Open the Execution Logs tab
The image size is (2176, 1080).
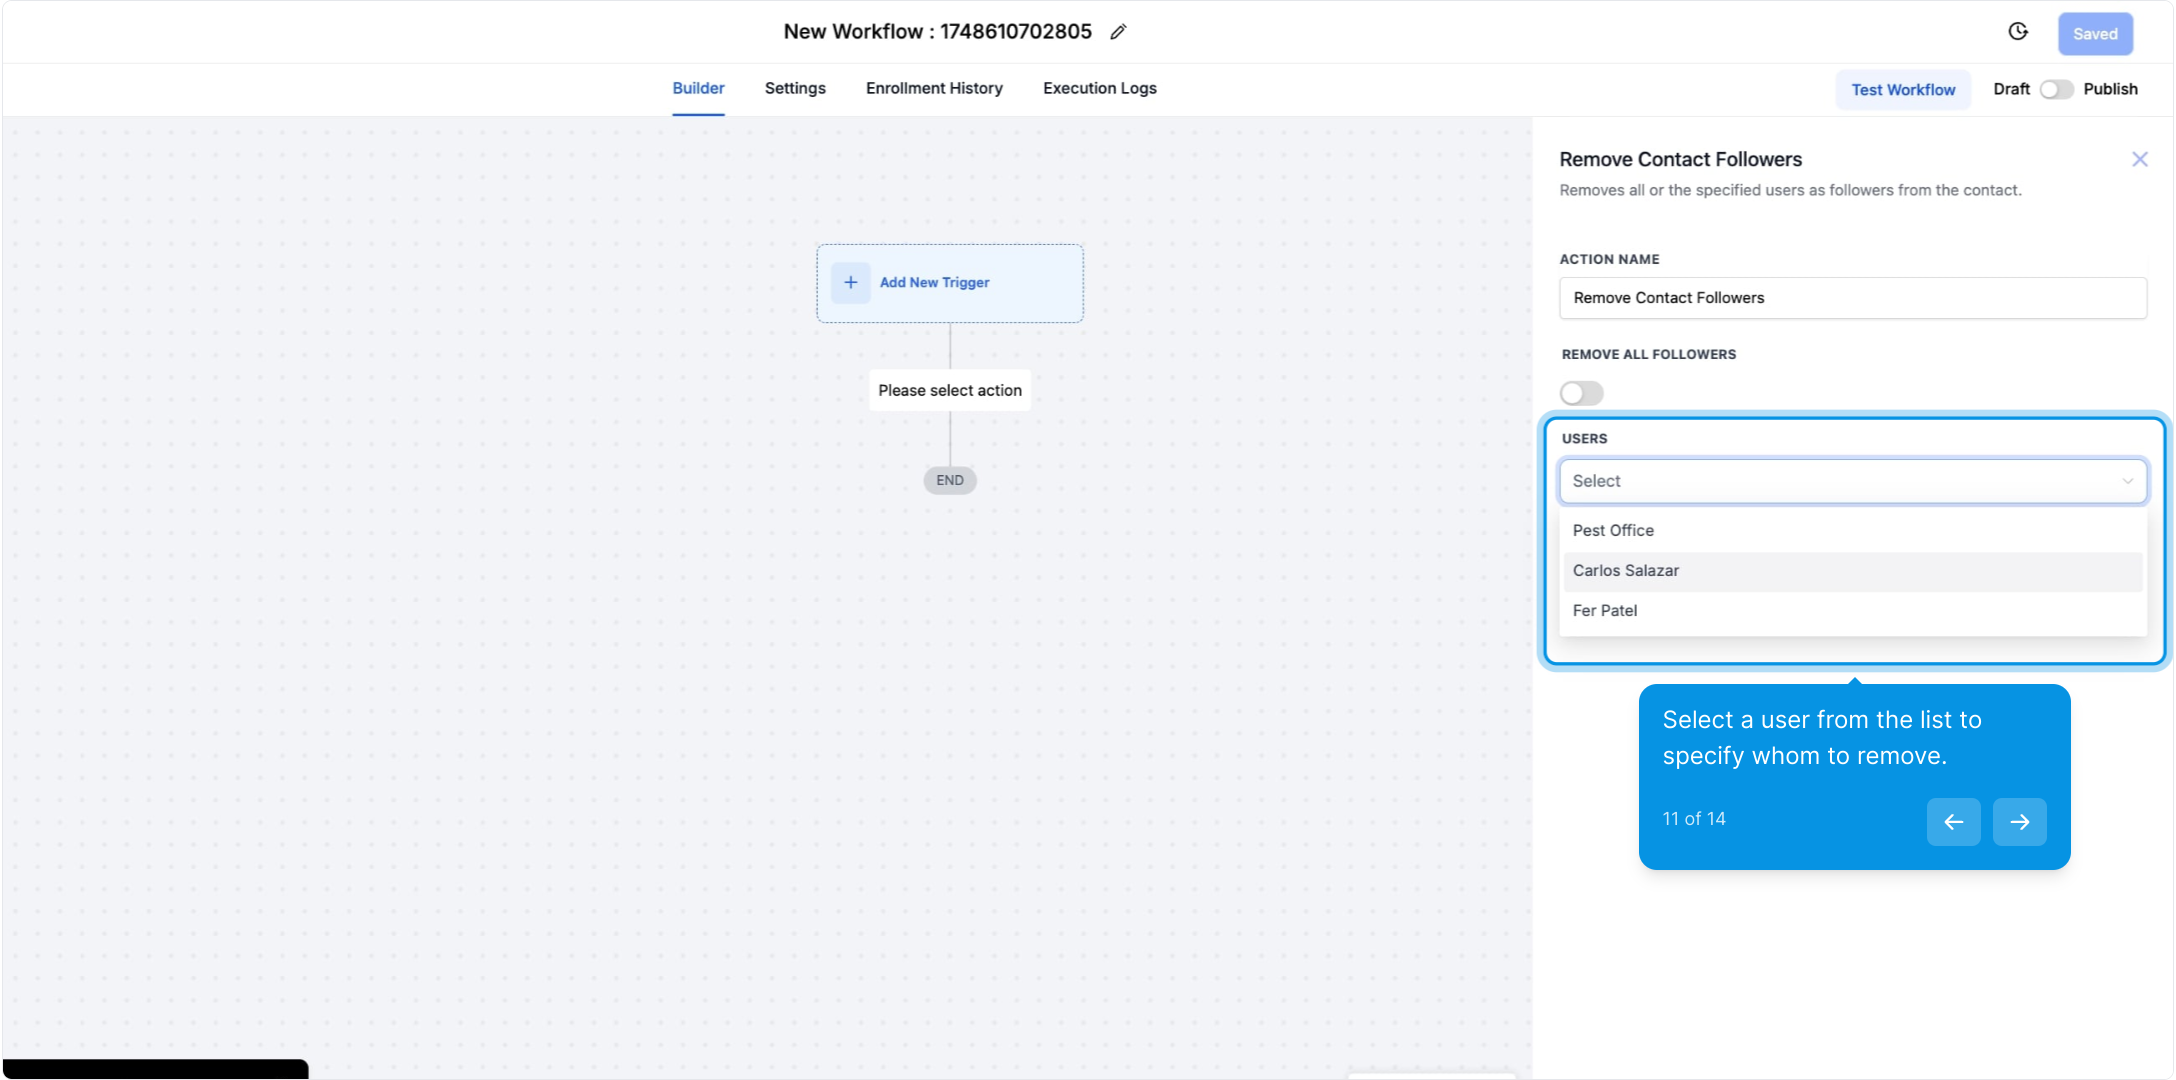[x=1099, y=88]
